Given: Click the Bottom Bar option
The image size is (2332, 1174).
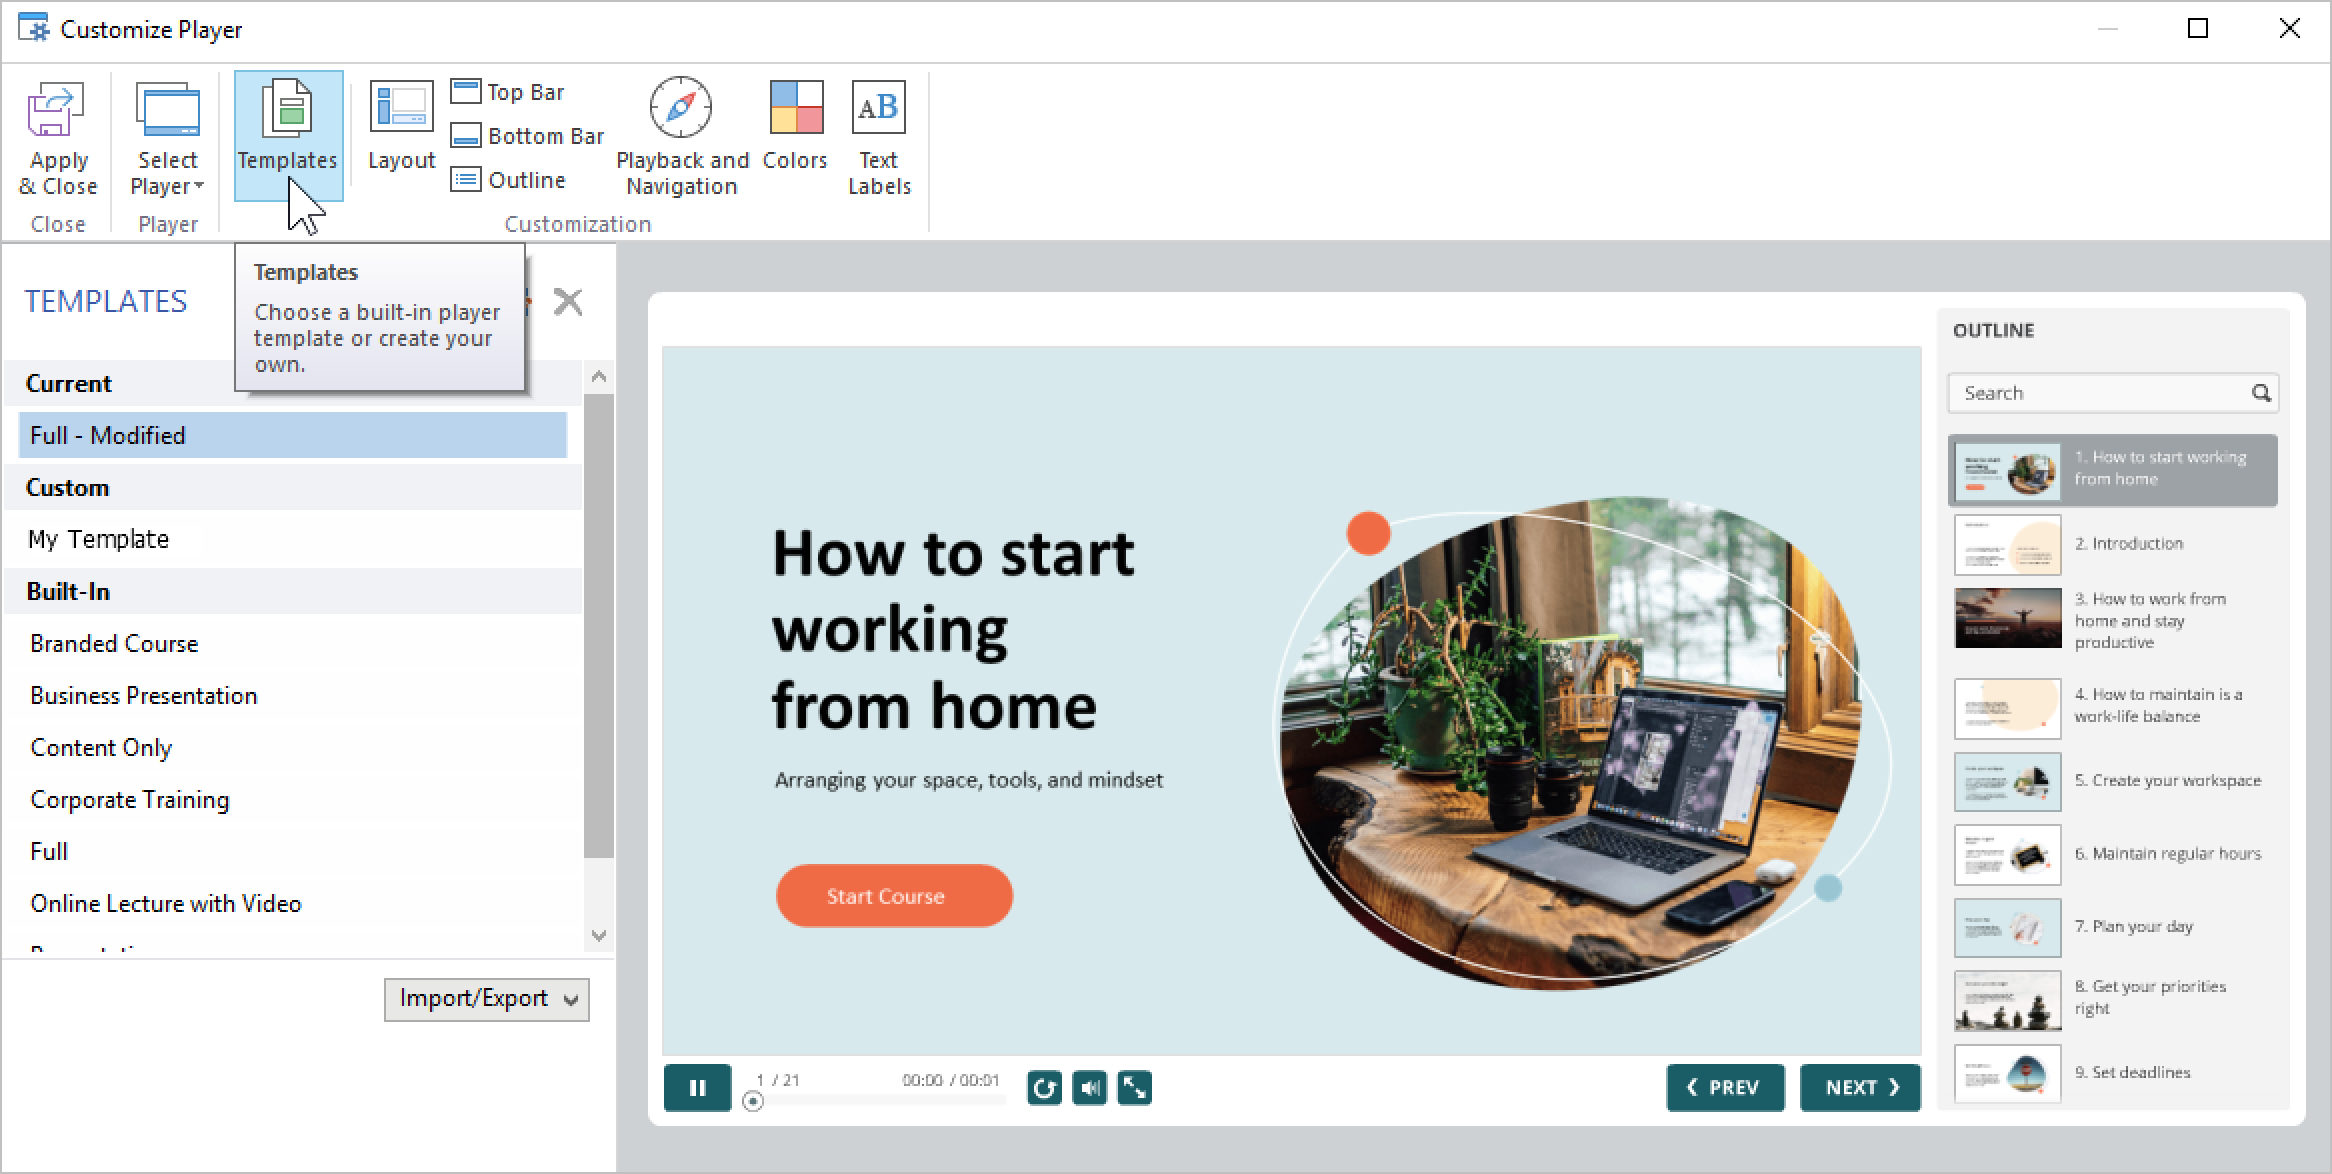Looking at the screenshot, I should point(527,136).
